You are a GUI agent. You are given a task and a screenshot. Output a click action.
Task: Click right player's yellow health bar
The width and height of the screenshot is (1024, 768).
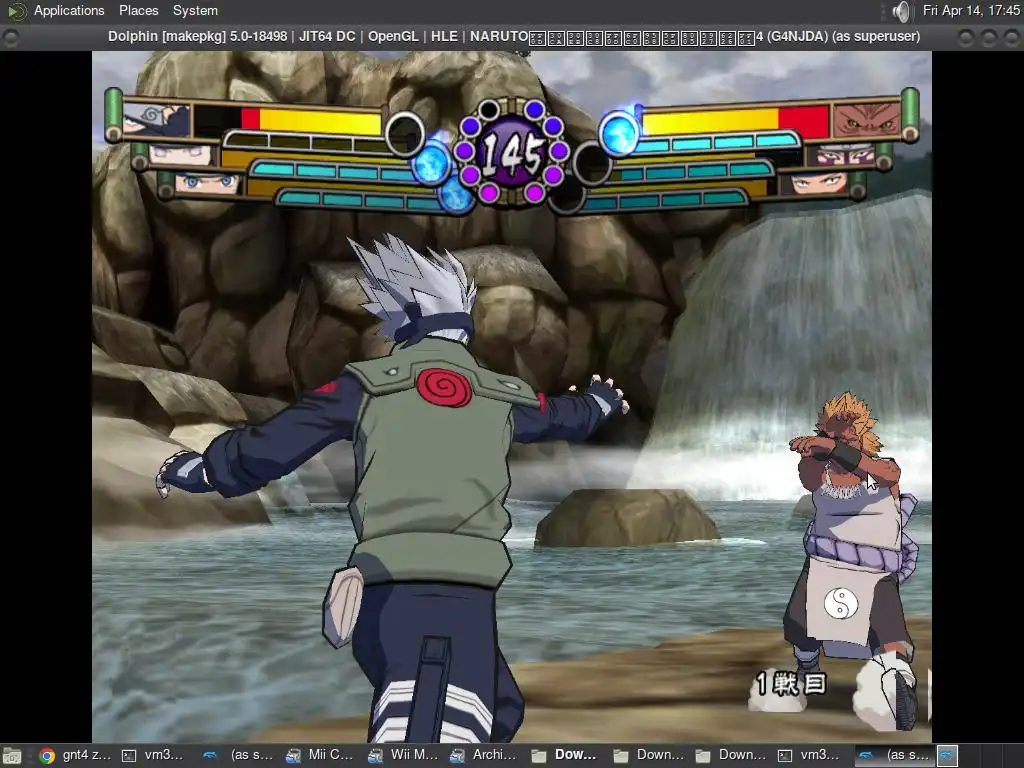click(x=711, y=121)
